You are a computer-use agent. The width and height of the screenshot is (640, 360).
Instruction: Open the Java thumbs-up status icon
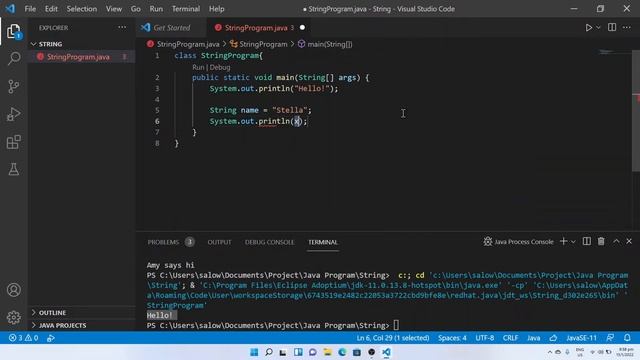pos(553,338)
